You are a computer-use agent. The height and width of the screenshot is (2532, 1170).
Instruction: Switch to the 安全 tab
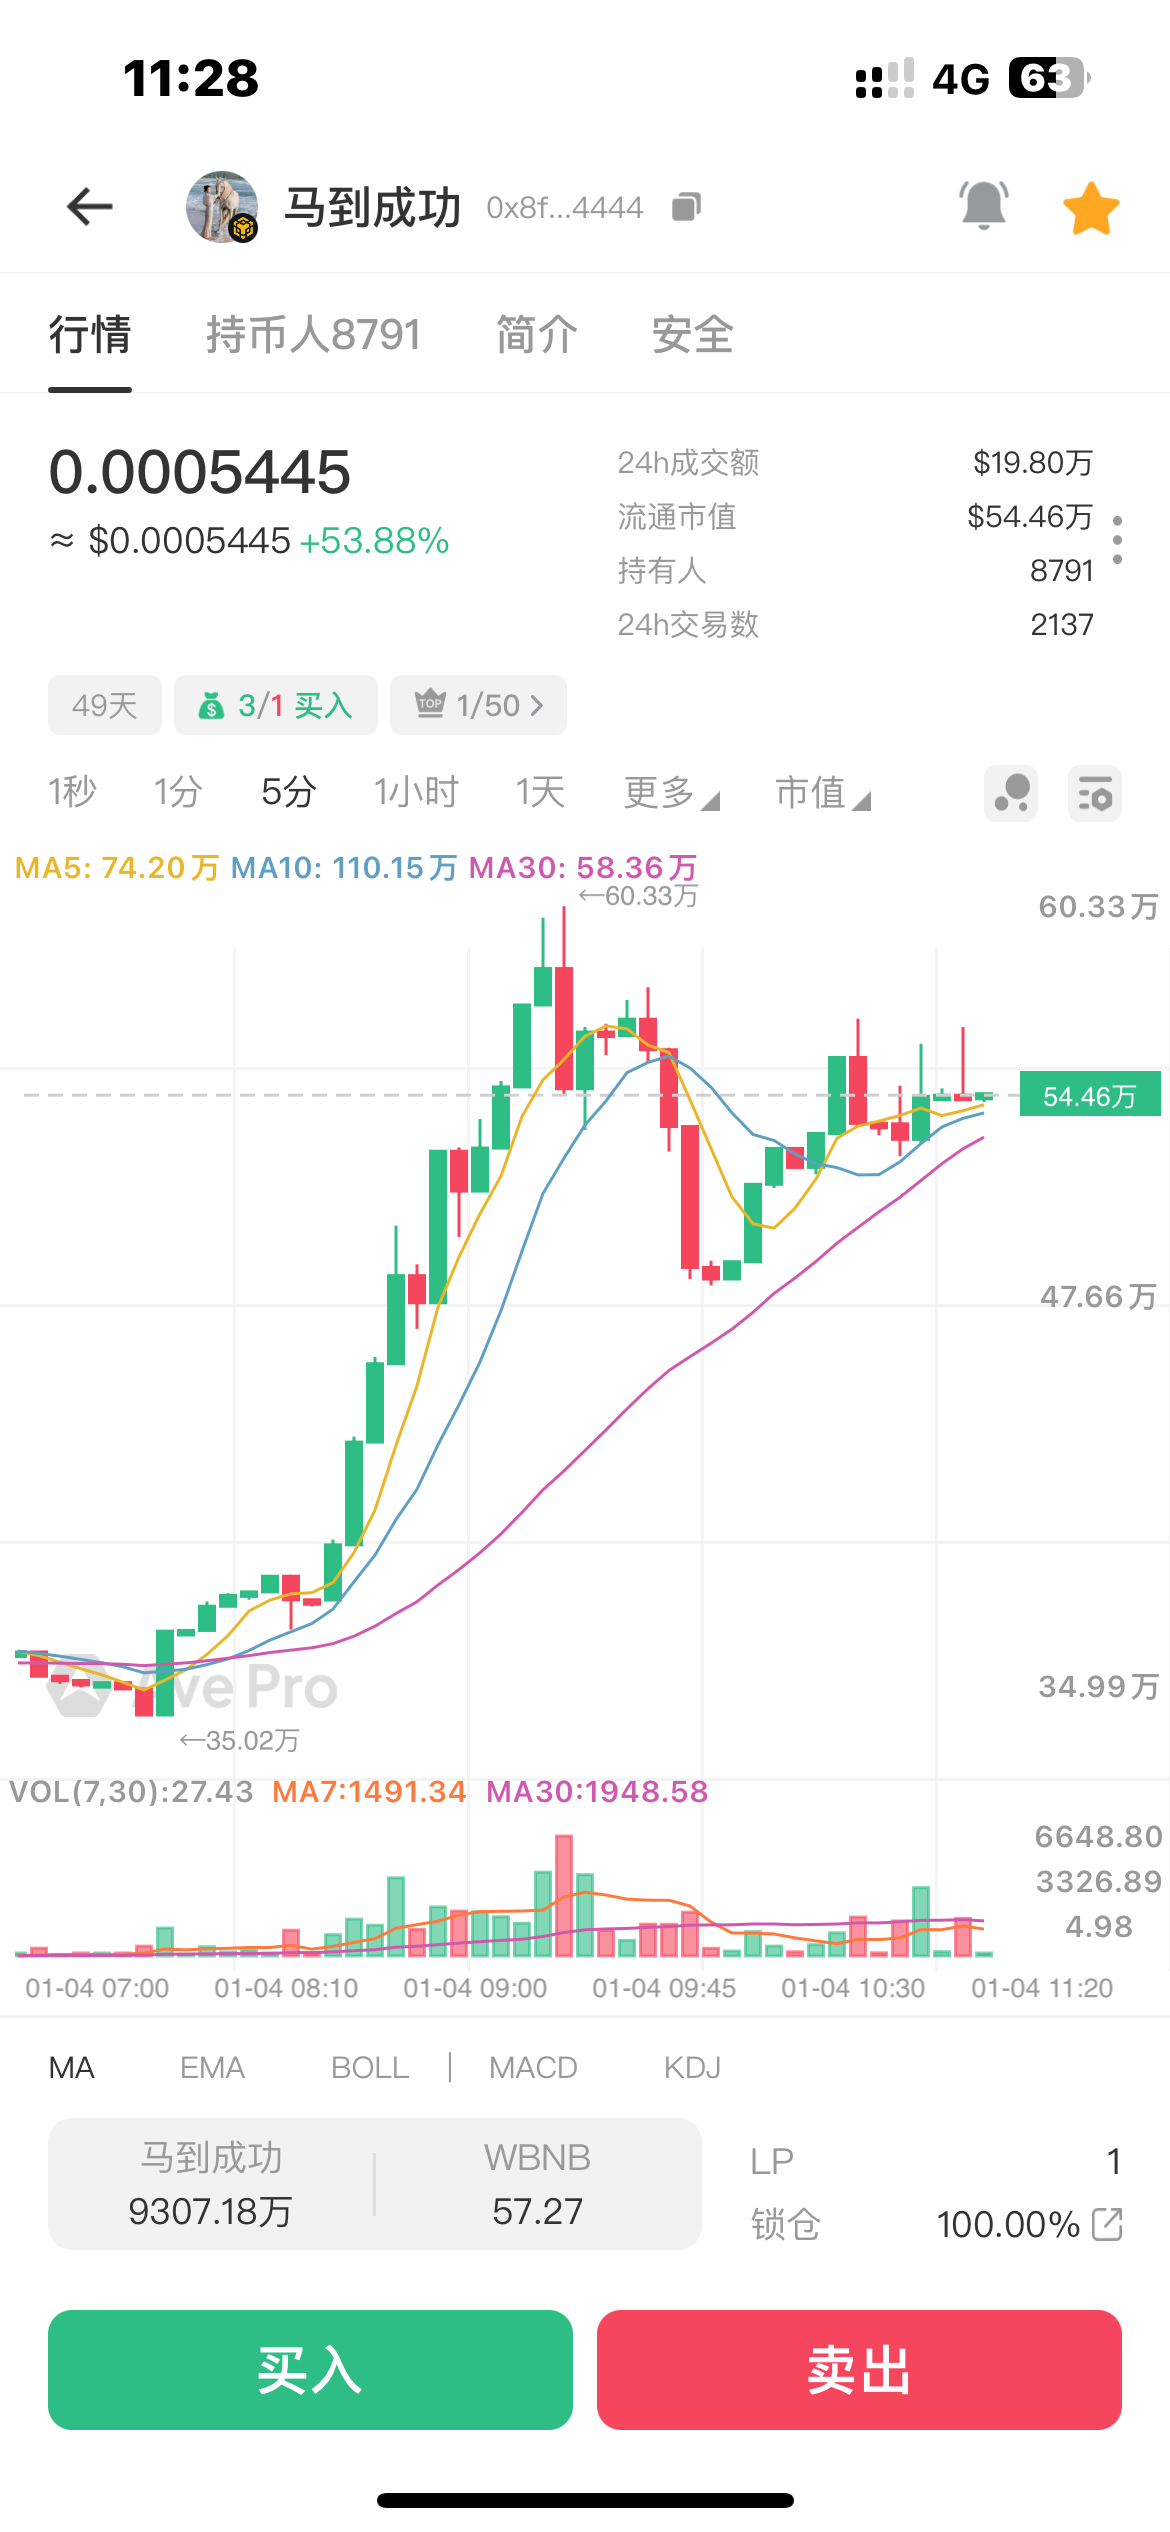pos(692,334)
